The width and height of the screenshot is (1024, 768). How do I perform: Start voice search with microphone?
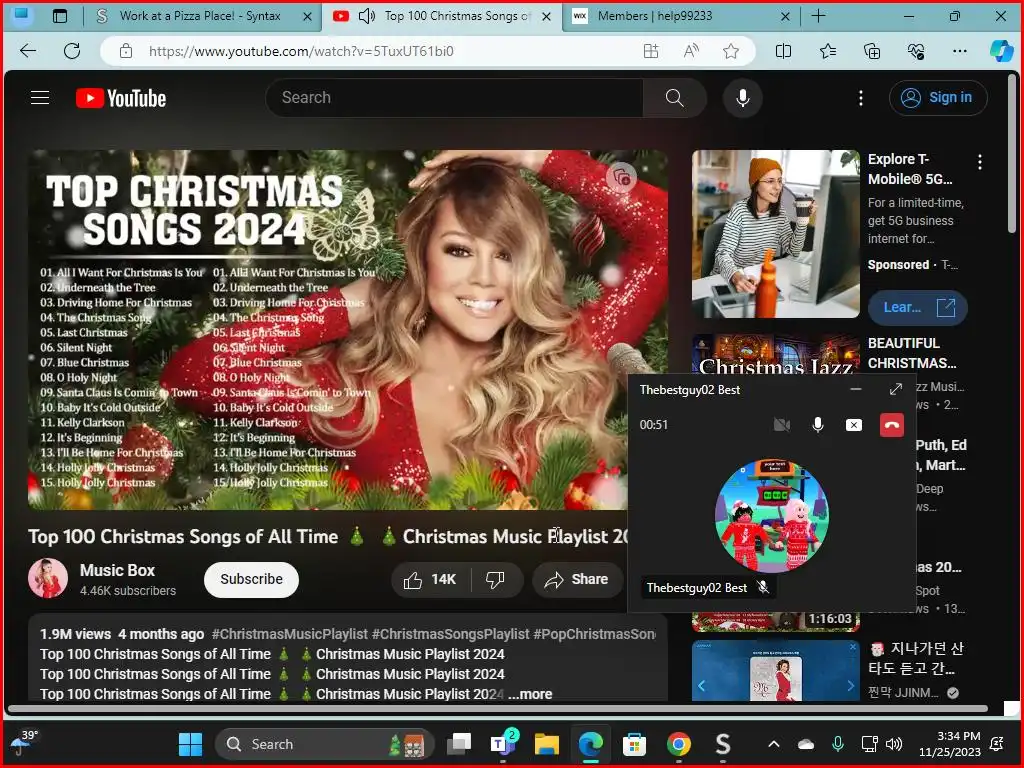[x=743, y=98]
